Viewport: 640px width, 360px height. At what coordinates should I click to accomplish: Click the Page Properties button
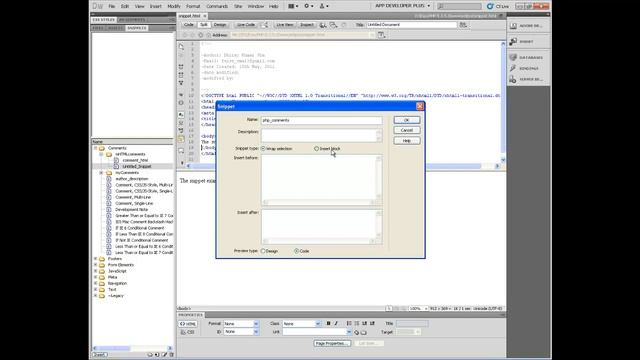(x=332, y=343)
